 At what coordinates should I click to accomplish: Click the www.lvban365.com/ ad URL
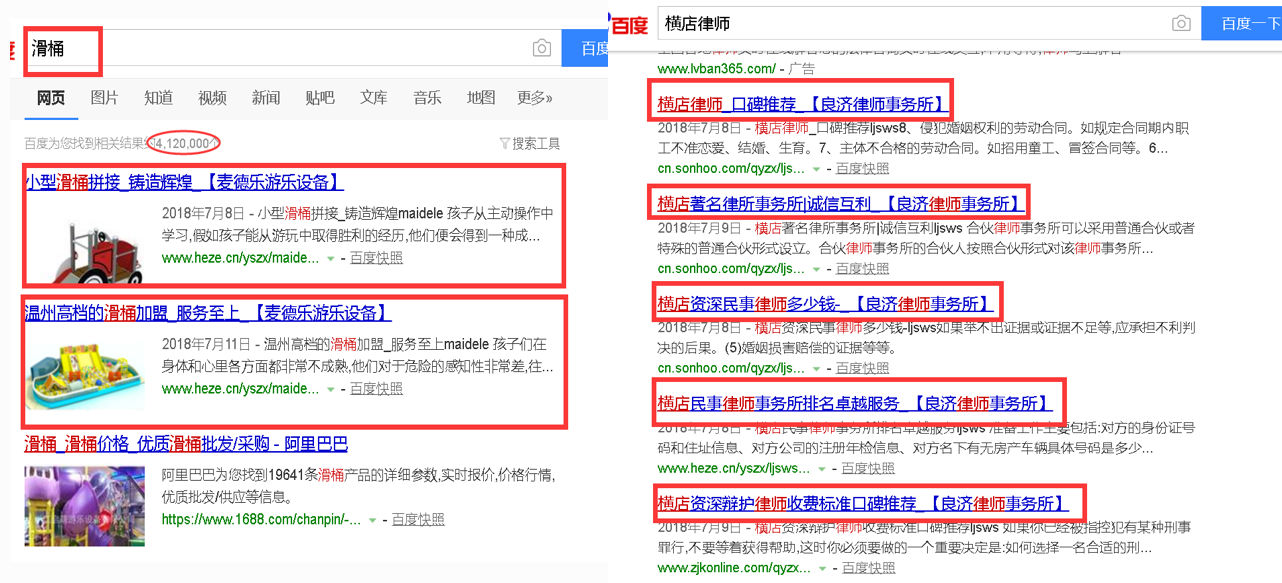pos(716,69)
